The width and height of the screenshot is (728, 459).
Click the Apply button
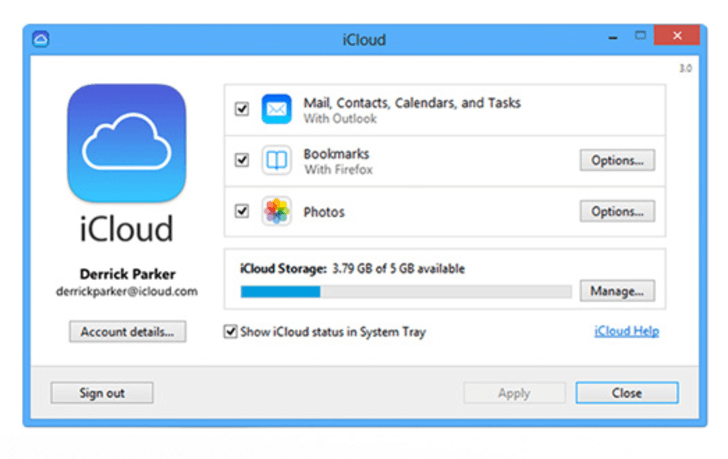[x=514, y=393]
